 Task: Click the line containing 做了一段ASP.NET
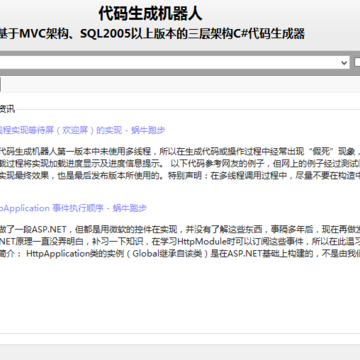(180, 230)
